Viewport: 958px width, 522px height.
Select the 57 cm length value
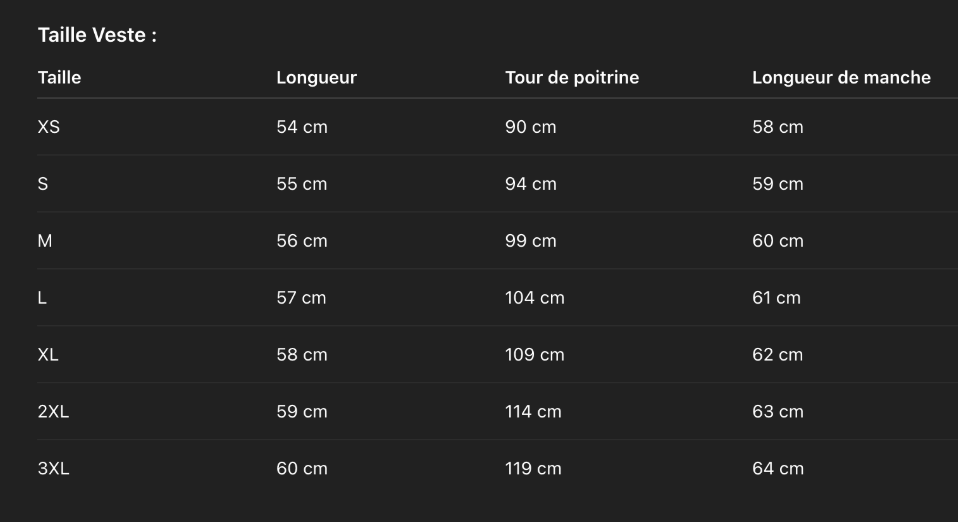[x=301, y=298]
